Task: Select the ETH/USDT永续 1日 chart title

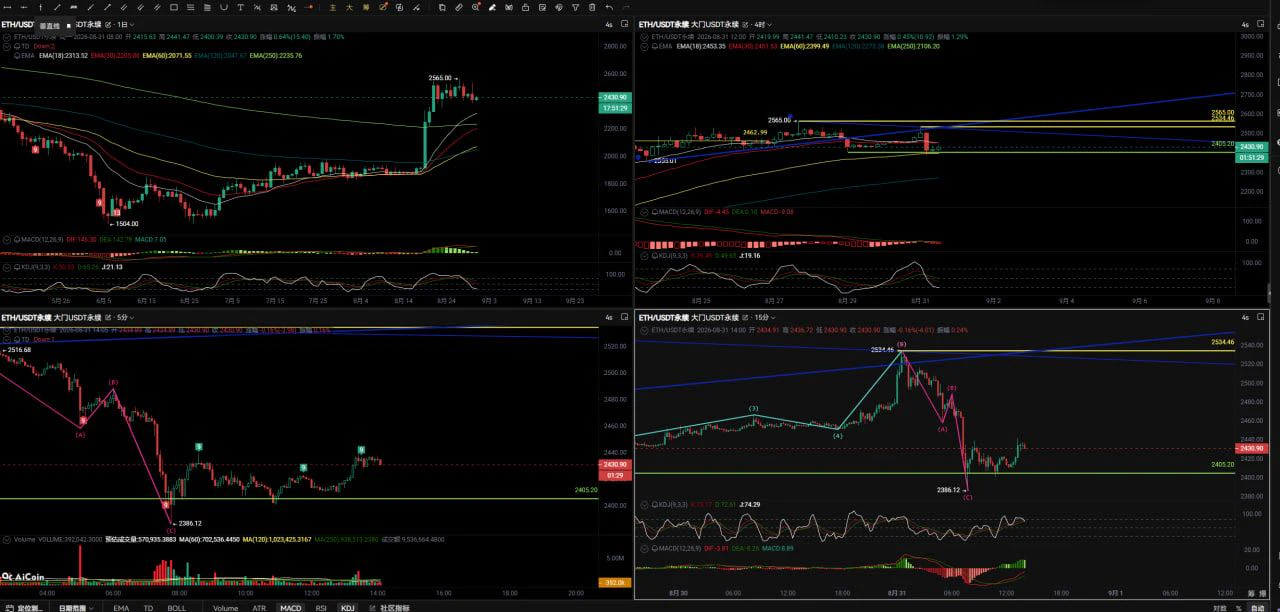Action: point(51,24)
